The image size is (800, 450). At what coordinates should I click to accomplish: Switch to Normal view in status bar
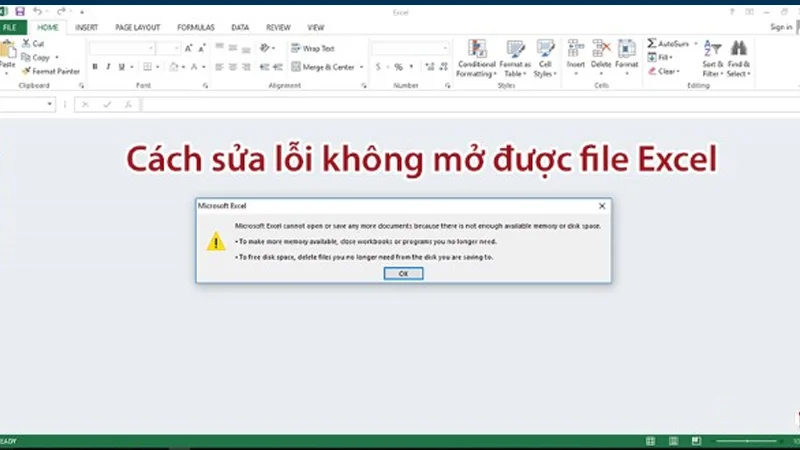(650, 441)
